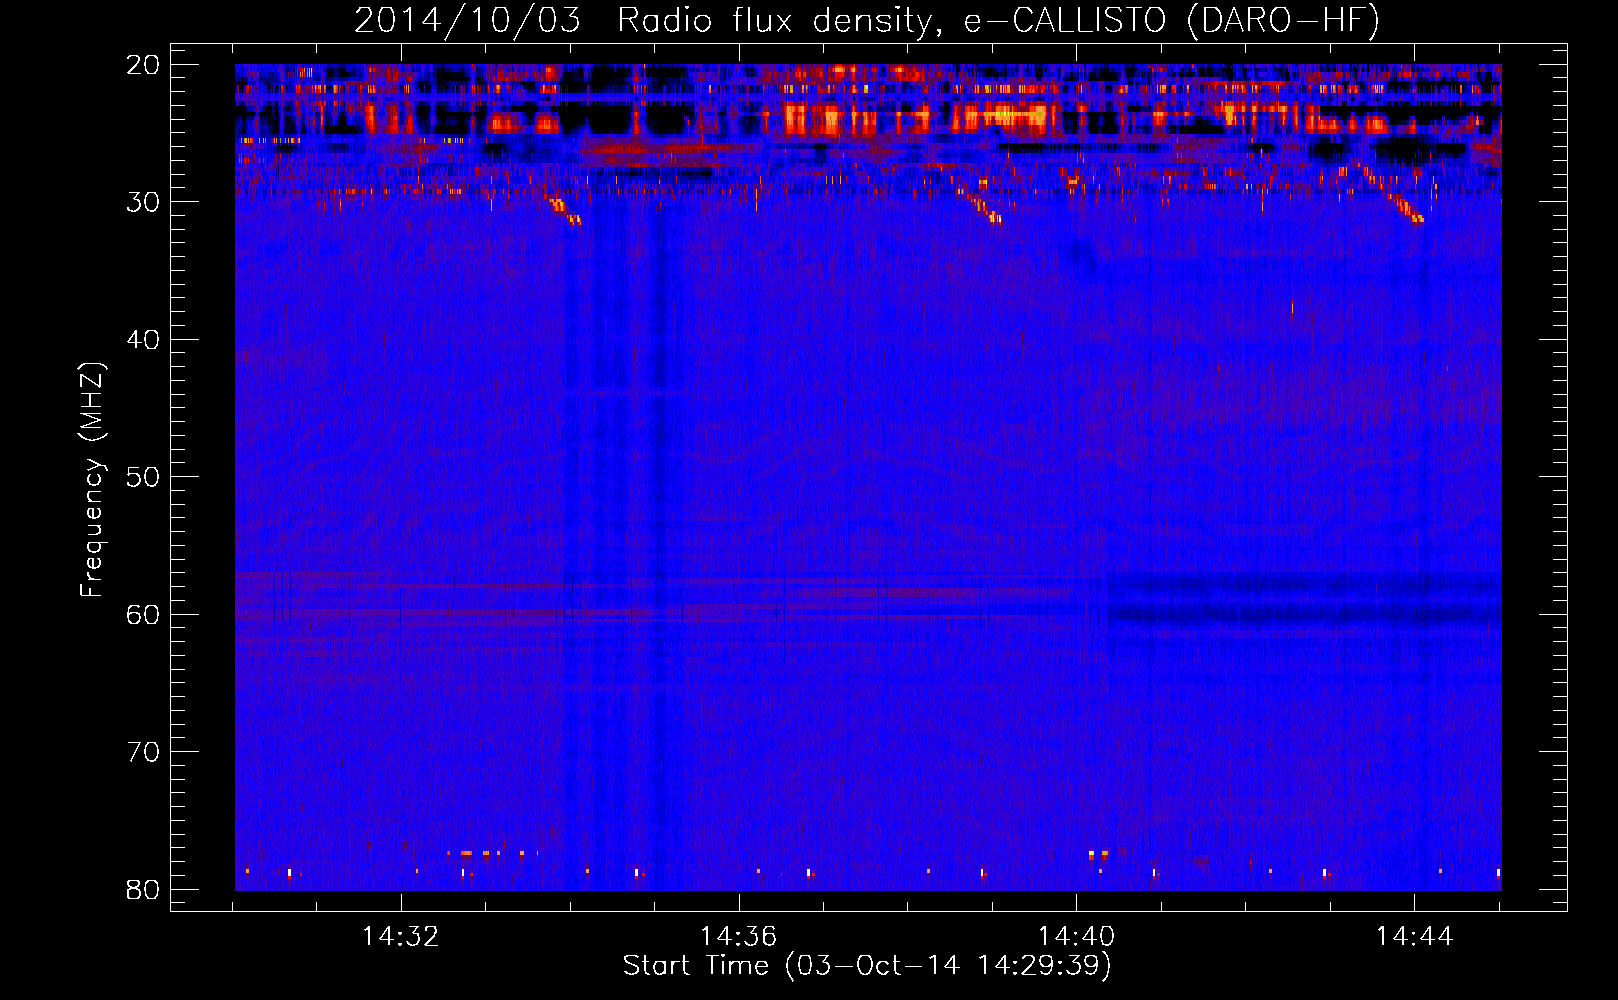The image size is (1618, 1000).
Task: Click the 80 MHz frequency tick label
Action: coord(143,890)
